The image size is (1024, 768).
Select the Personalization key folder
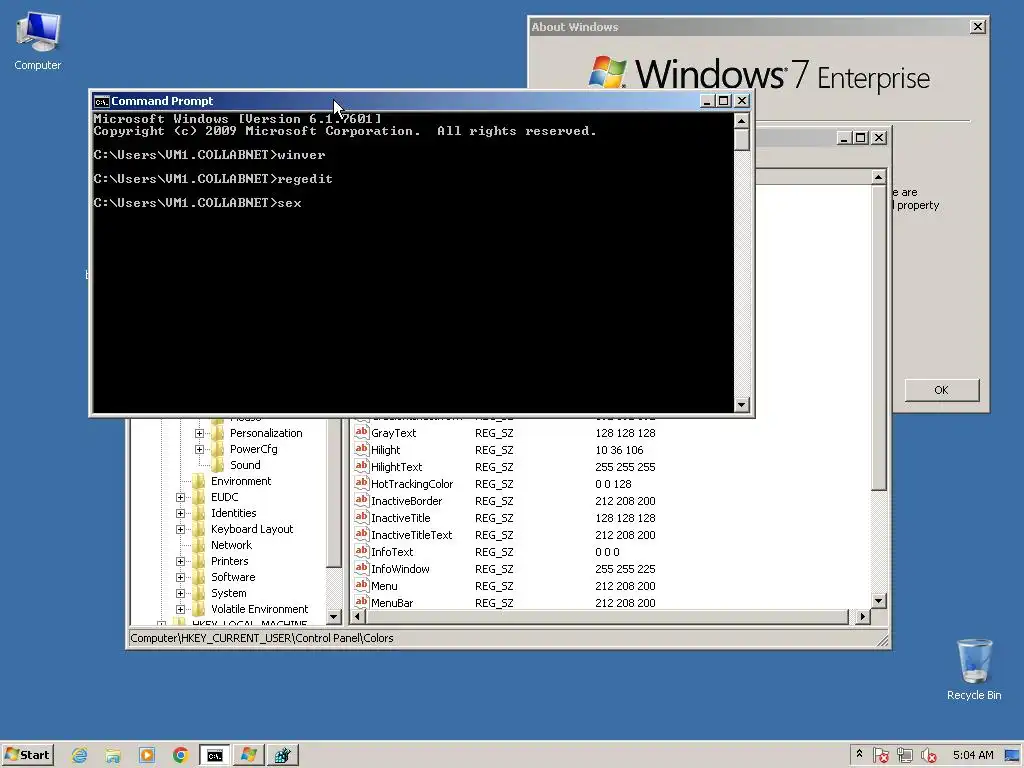pos(218,433)
